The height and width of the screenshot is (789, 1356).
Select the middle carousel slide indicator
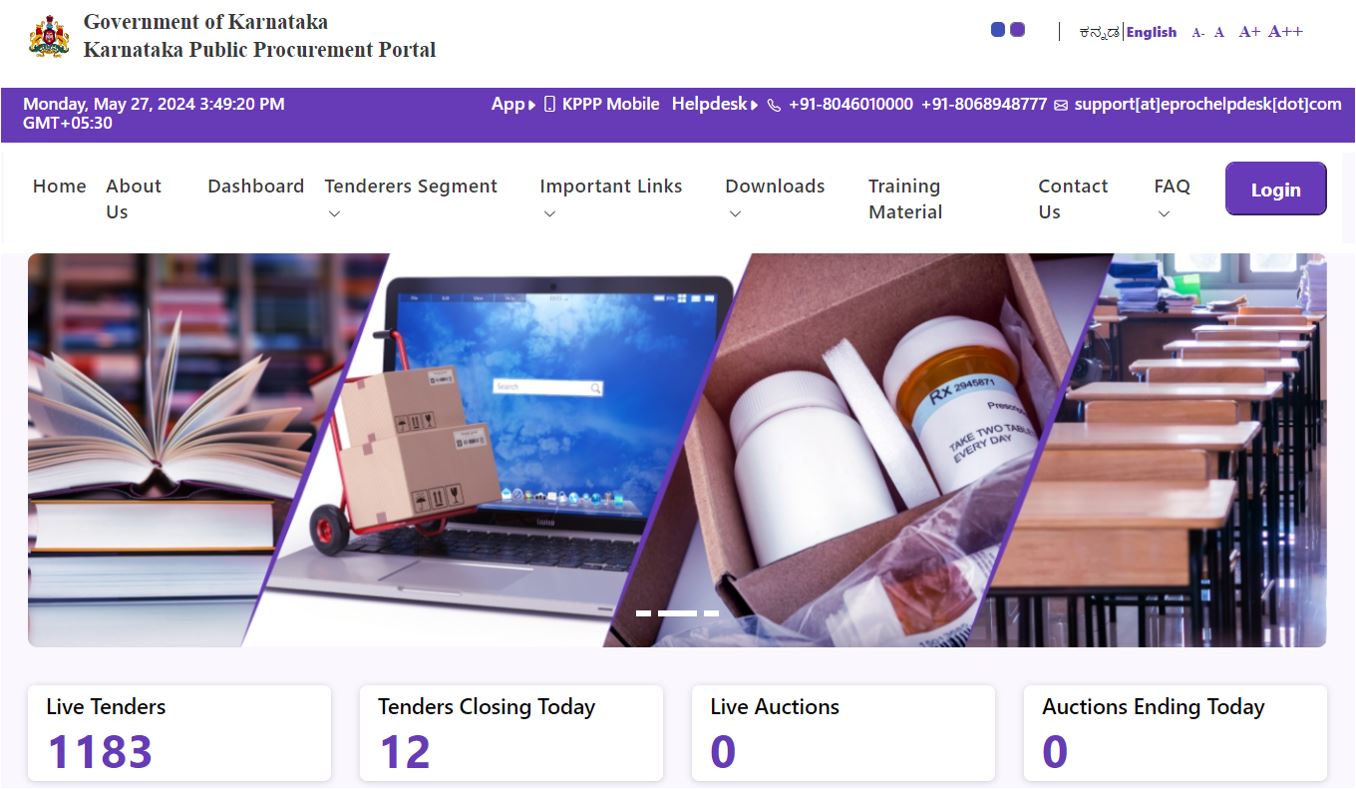677,613
